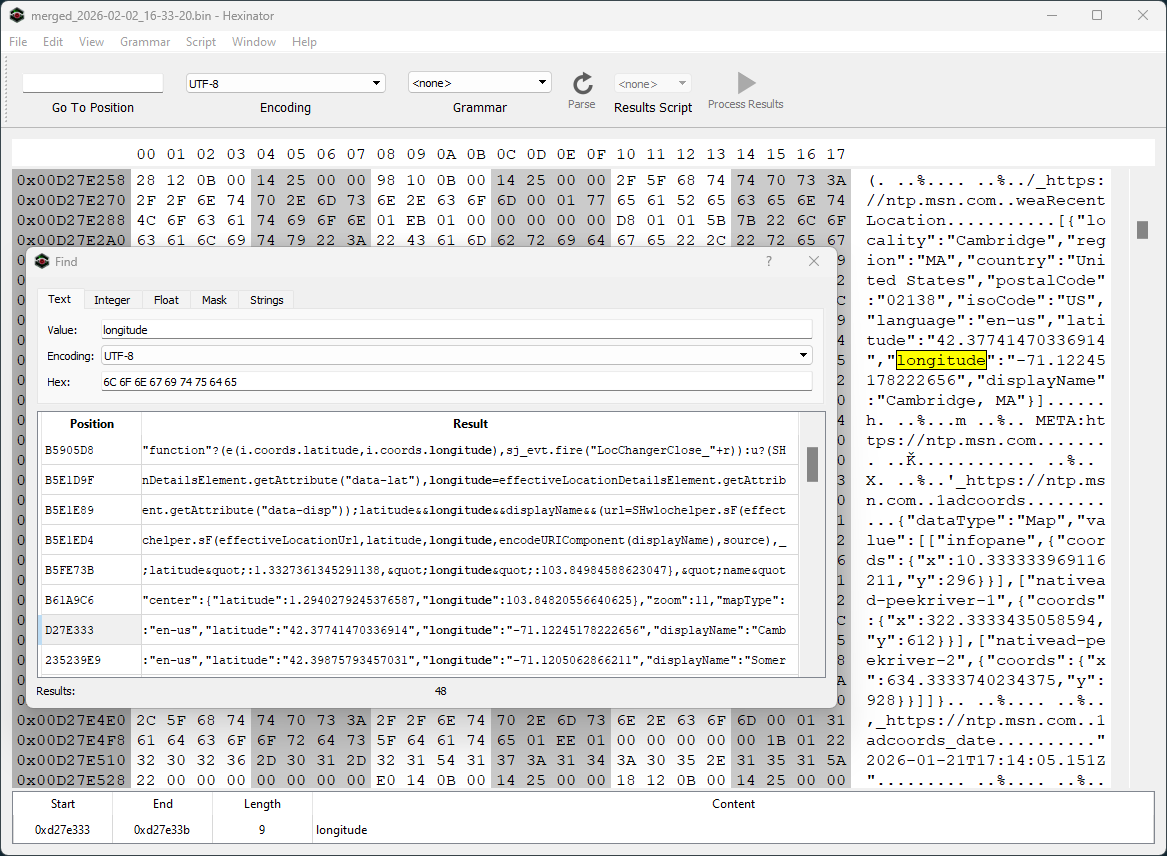Select result row at position B61A9C6

pos(419,600)
